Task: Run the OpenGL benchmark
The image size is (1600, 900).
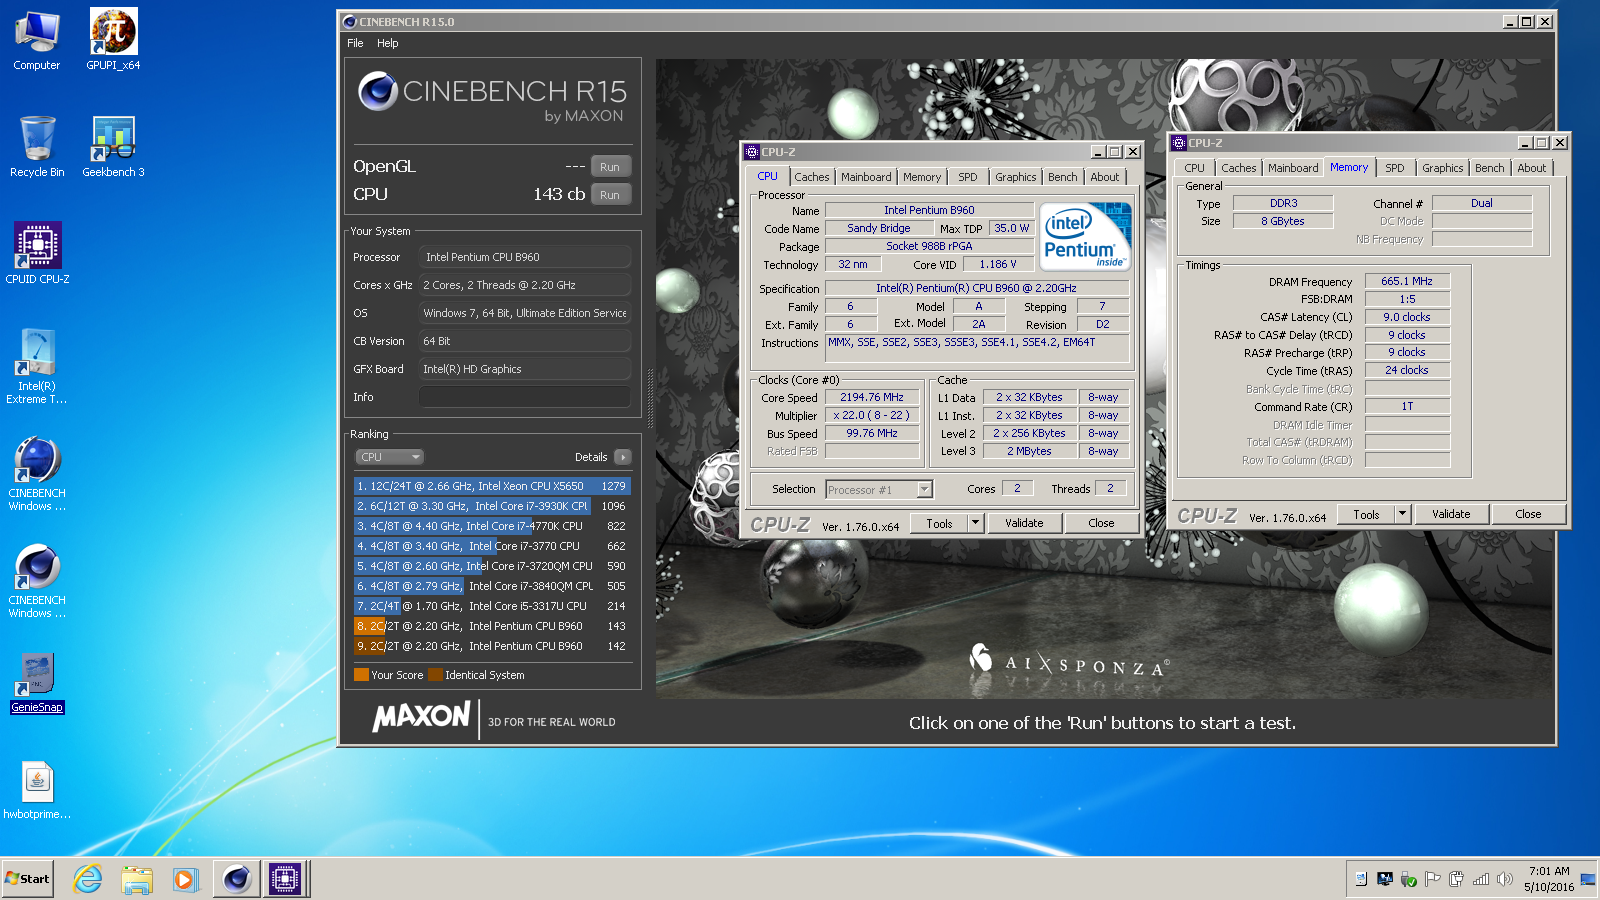Action: click(610, 167)
